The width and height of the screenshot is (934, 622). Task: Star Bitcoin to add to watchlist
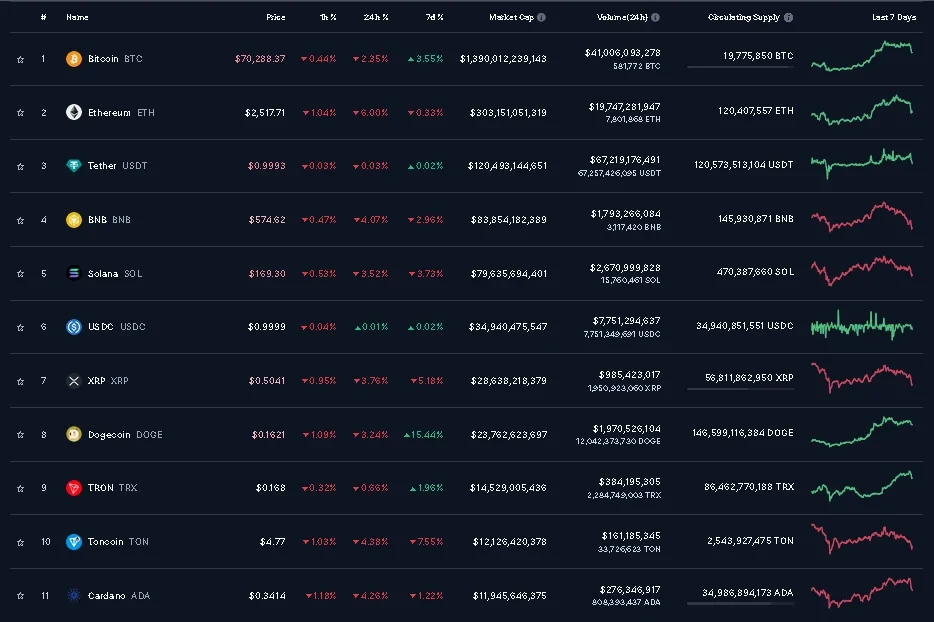click(x=20, y=59)
